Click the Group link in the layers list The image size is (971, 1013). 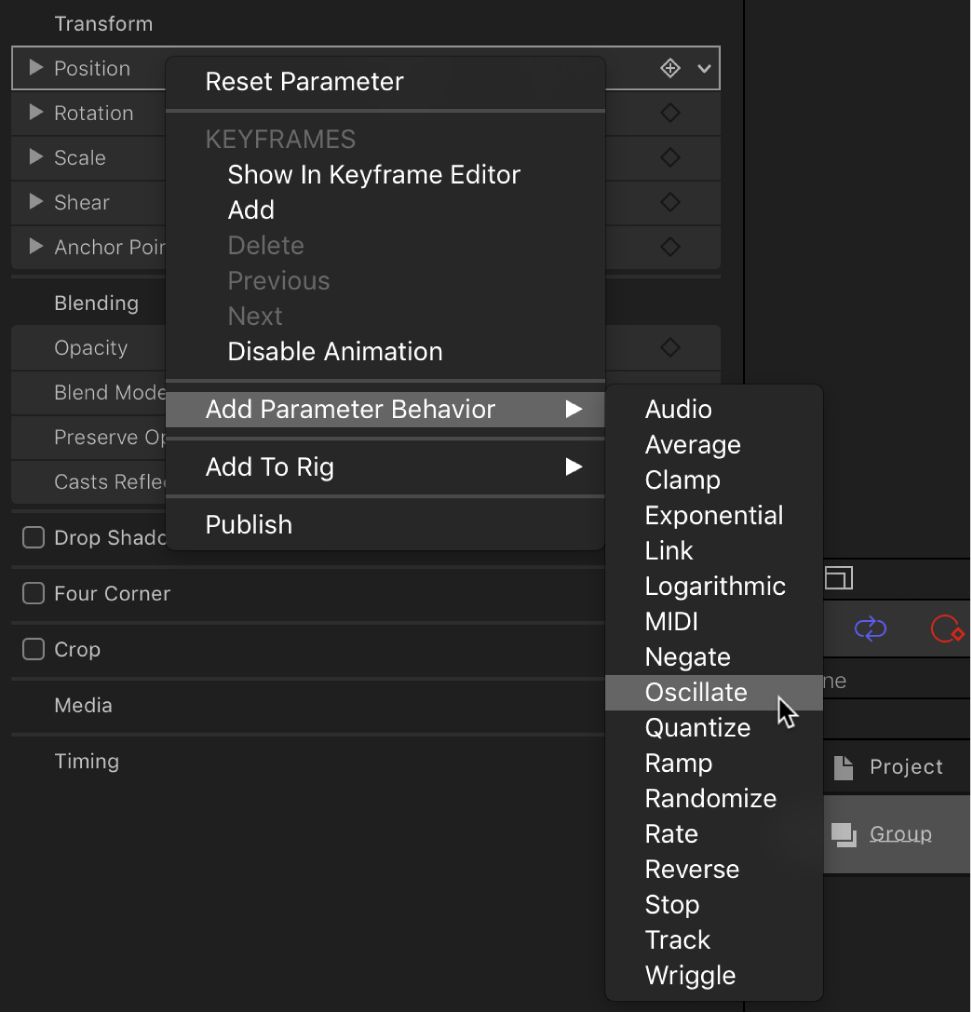click(x=899, y=833)
